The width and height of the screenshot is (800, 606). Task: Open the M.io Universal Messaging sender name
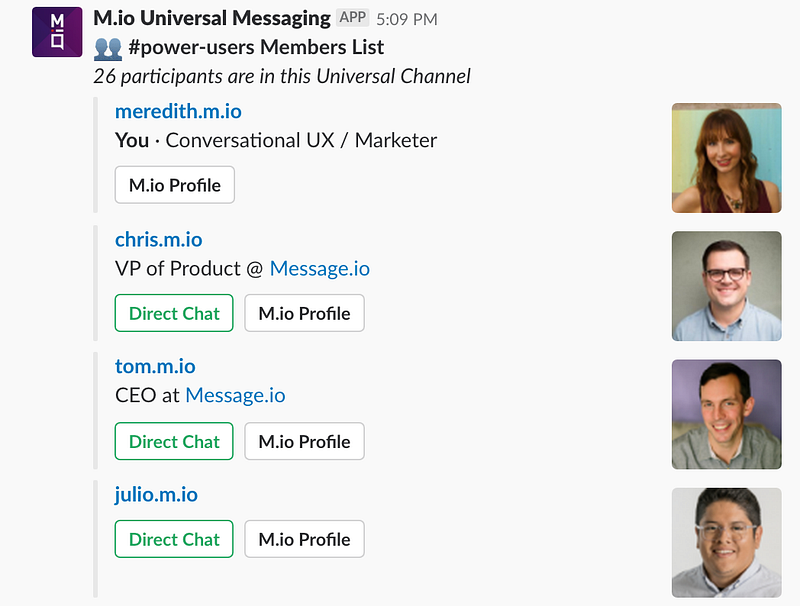click(211, 18)
